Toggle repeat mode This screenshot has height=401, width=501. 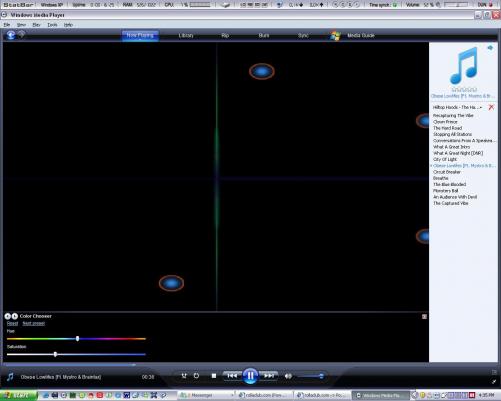[196, 376]
